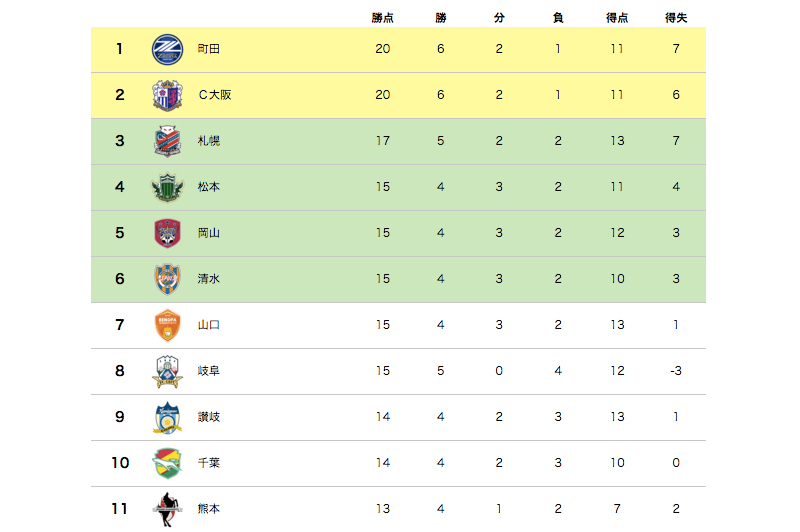Image resolution: width=800 pixels, height=532 pixels.
Task: Click the Machida team crest icon
Action: 167,49
